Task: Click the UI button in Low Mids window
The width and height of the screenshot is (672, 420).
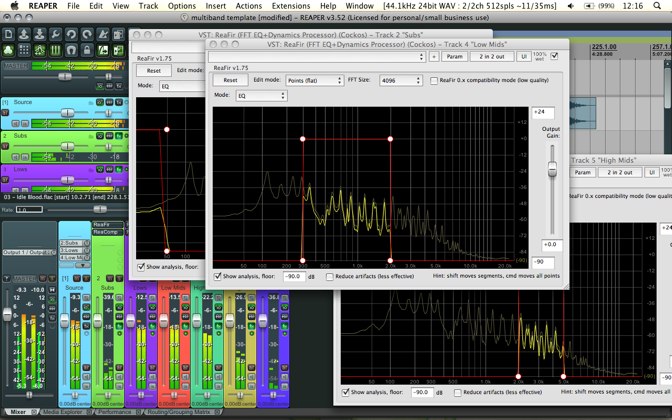Action: [524, 57]
